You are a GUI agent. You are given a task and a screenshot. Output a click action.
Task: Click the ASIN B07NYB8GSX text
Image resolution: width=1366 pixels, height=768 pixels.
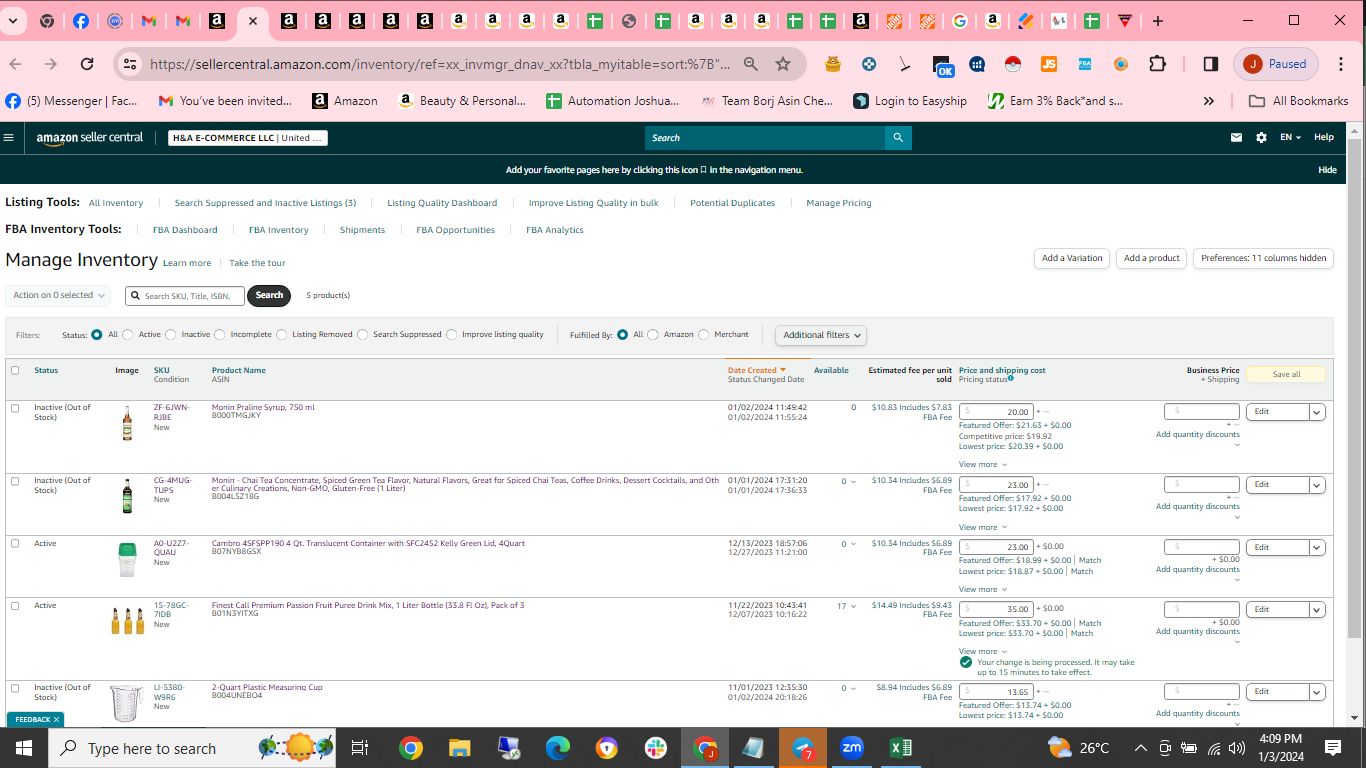236,552
